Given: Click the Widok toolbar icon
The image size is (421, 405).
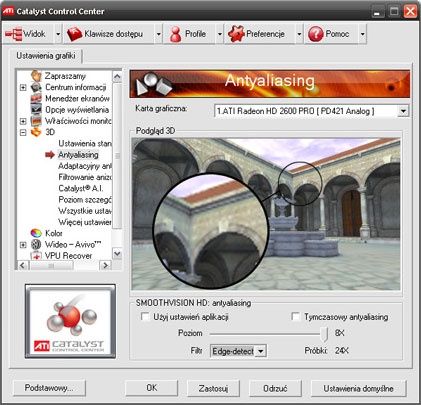Looking at the screenshot, I should tap(14, 34).
